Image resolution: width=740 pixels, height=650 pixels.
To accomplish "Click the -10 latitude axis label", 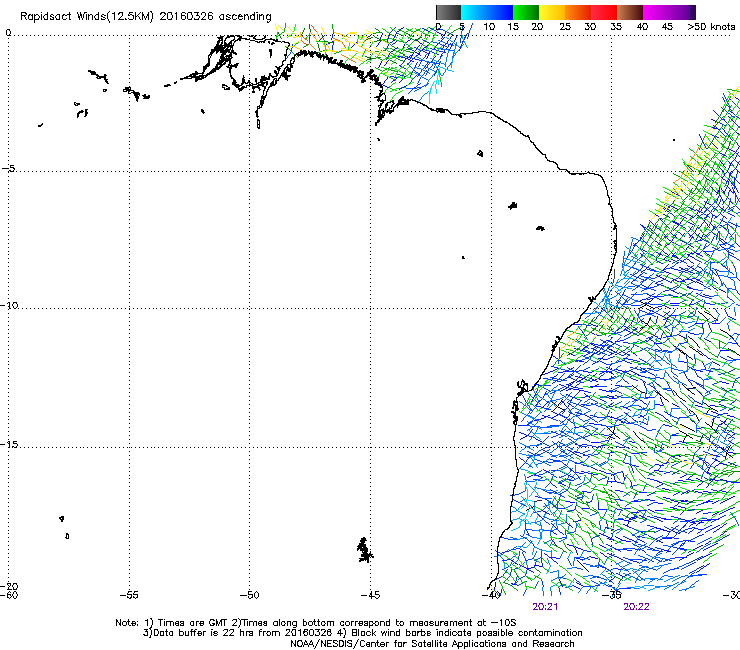I will tap(9, 305).
